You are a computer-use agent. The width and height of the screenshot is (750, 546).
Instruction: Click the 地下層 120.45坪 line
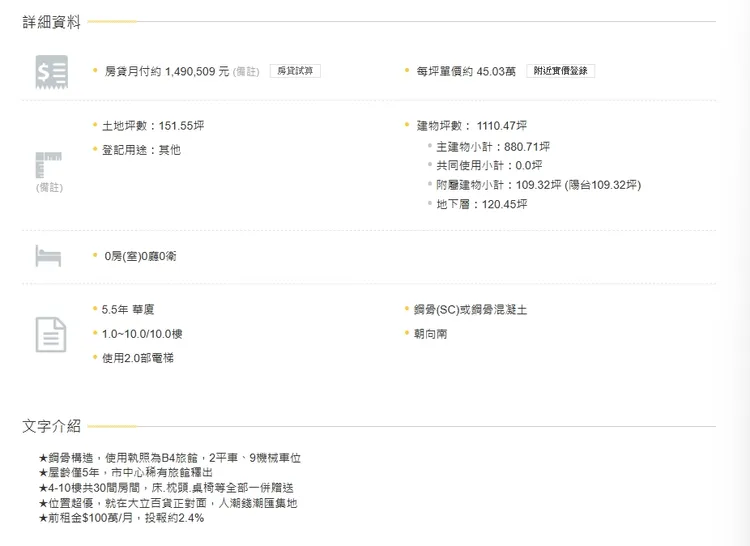(x=482, y=204)
